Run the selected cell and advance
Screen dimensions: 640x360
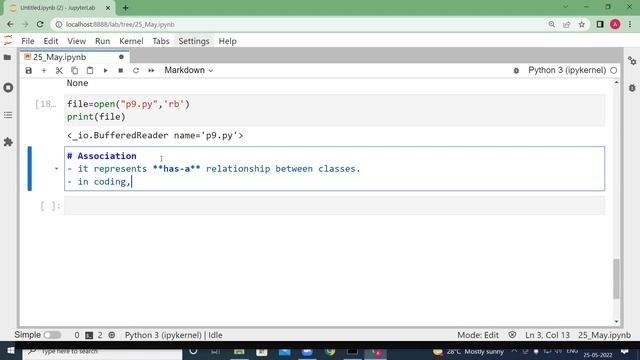coord(105,70)
